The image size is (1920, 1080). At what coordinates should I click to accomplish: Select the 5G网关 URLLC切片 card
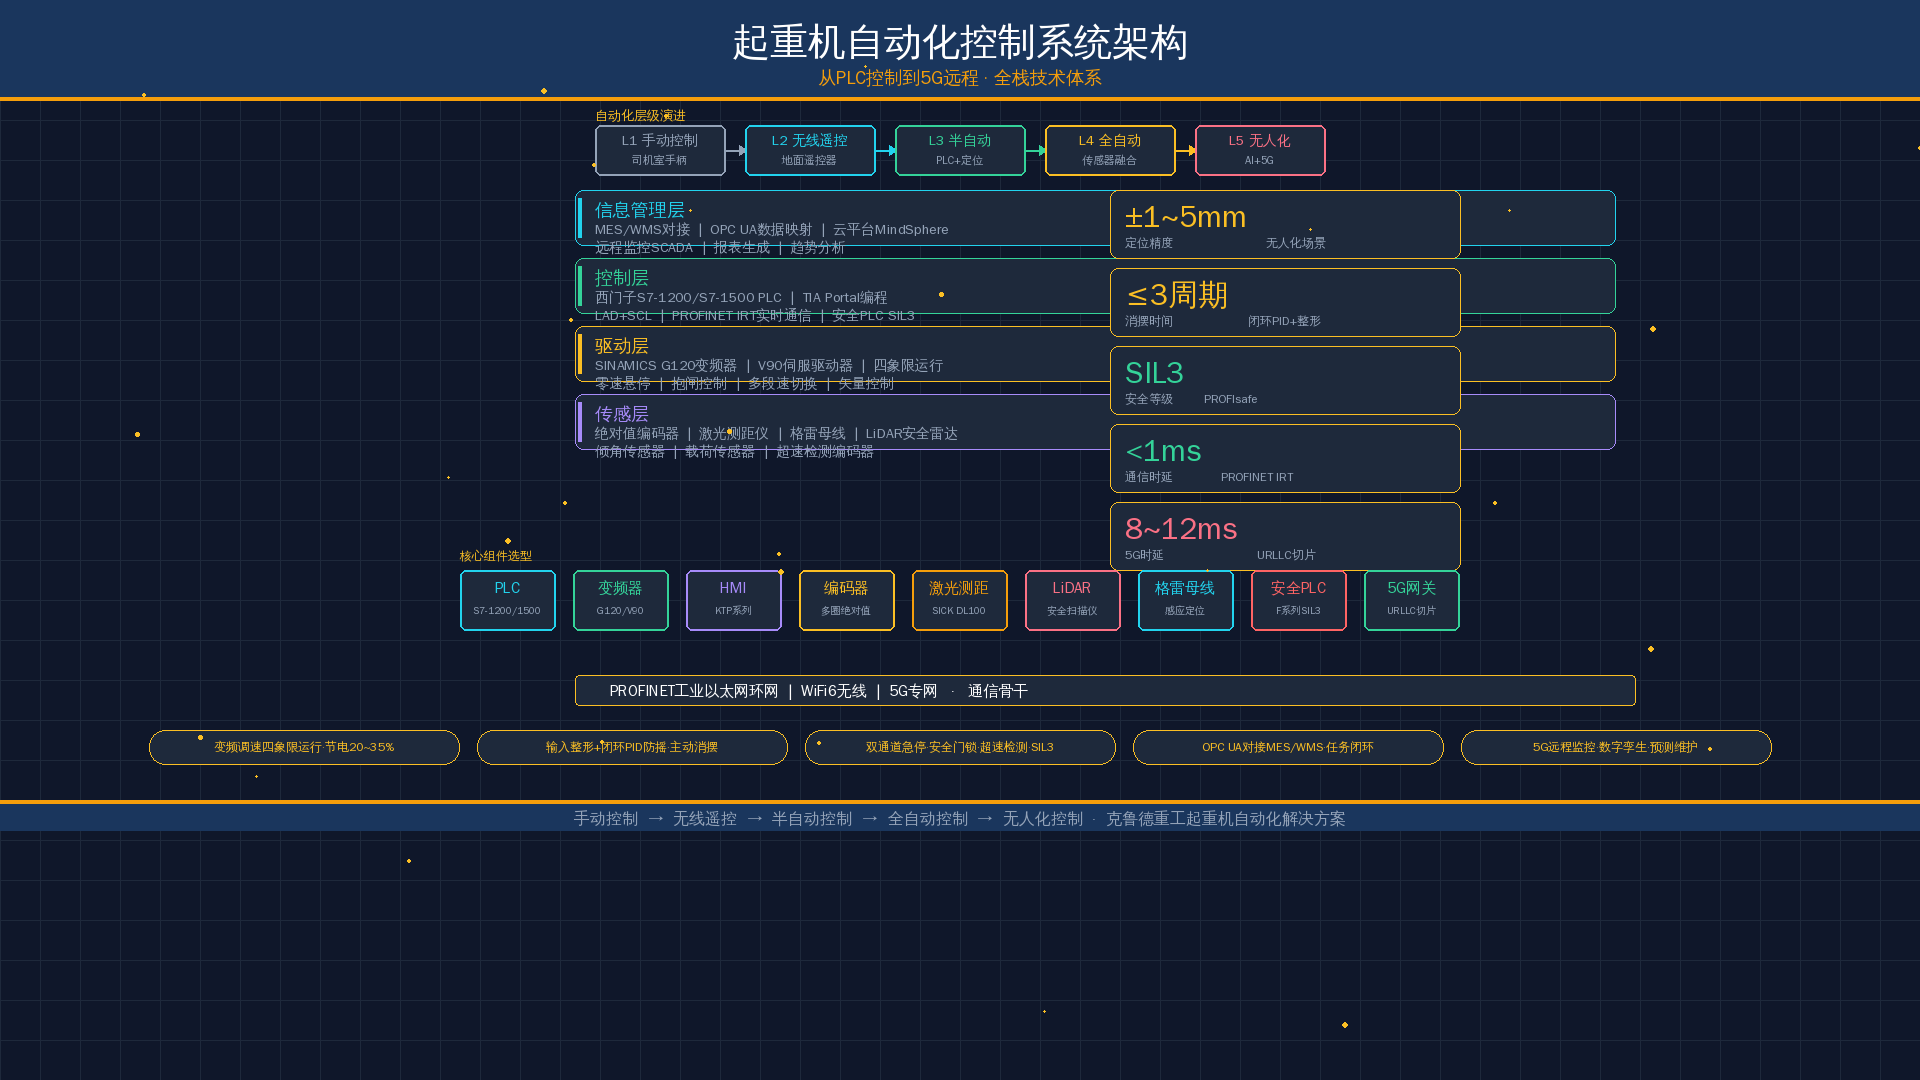(1412, 600)
